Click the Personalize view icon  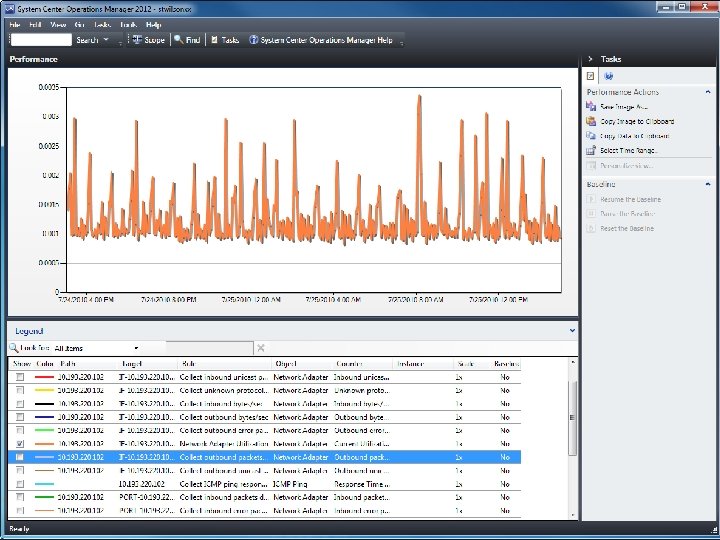point(591,166)
